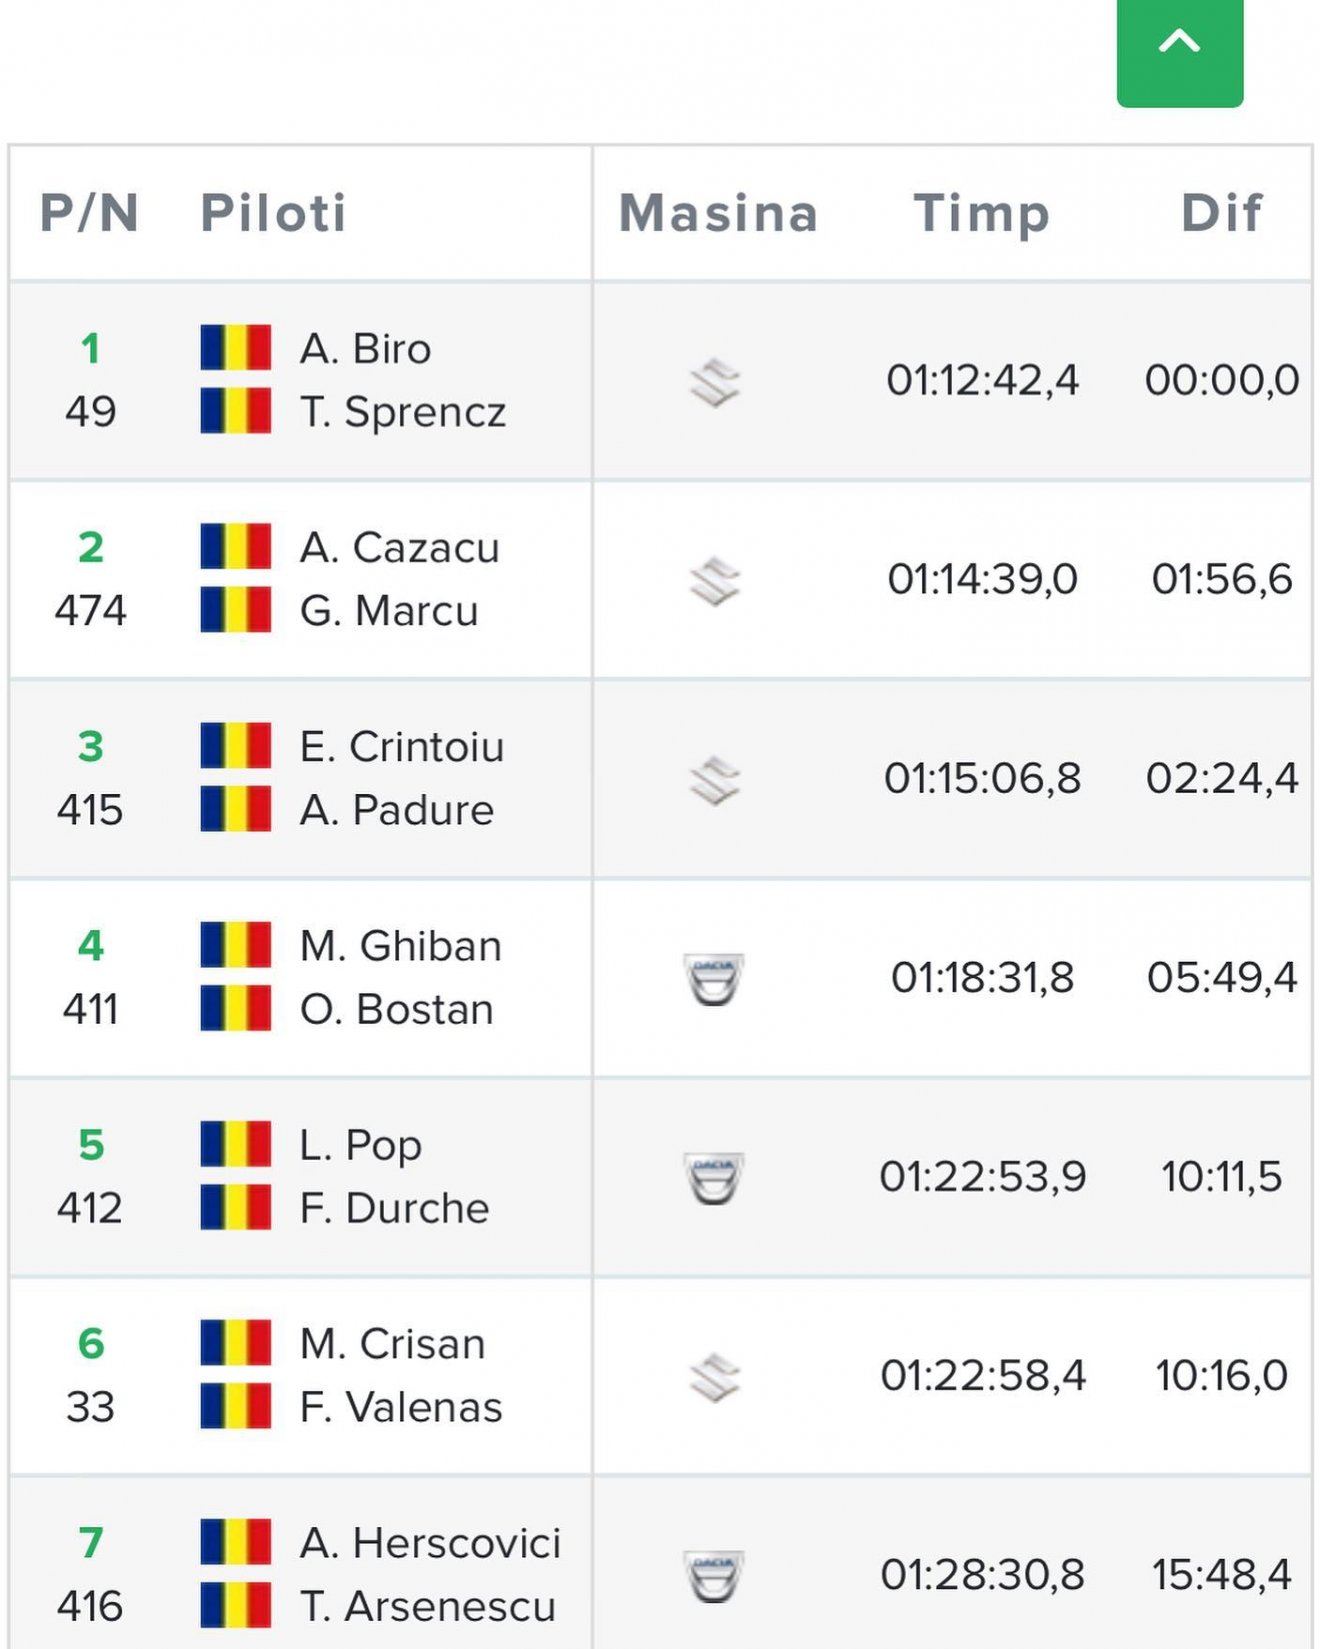Open driver A. Biro's name
The width and height of the screenshot is (1320, 1649).
click(365, 349)
